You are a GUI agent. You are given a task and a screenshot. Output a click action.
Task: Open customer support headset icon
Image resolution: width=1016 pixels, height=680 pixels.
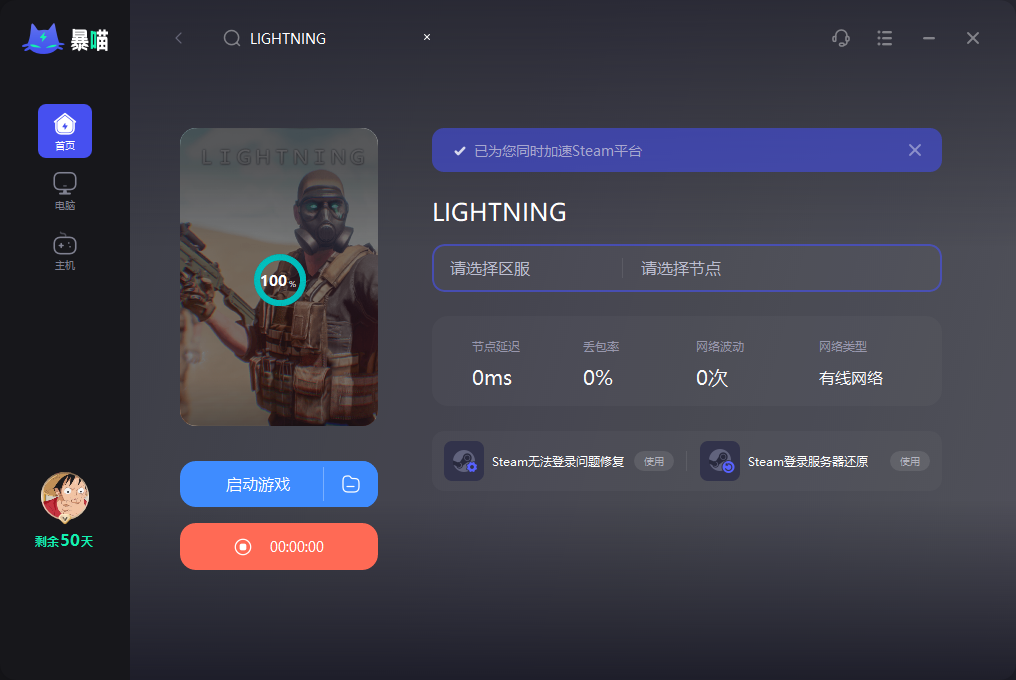point(841,38)
